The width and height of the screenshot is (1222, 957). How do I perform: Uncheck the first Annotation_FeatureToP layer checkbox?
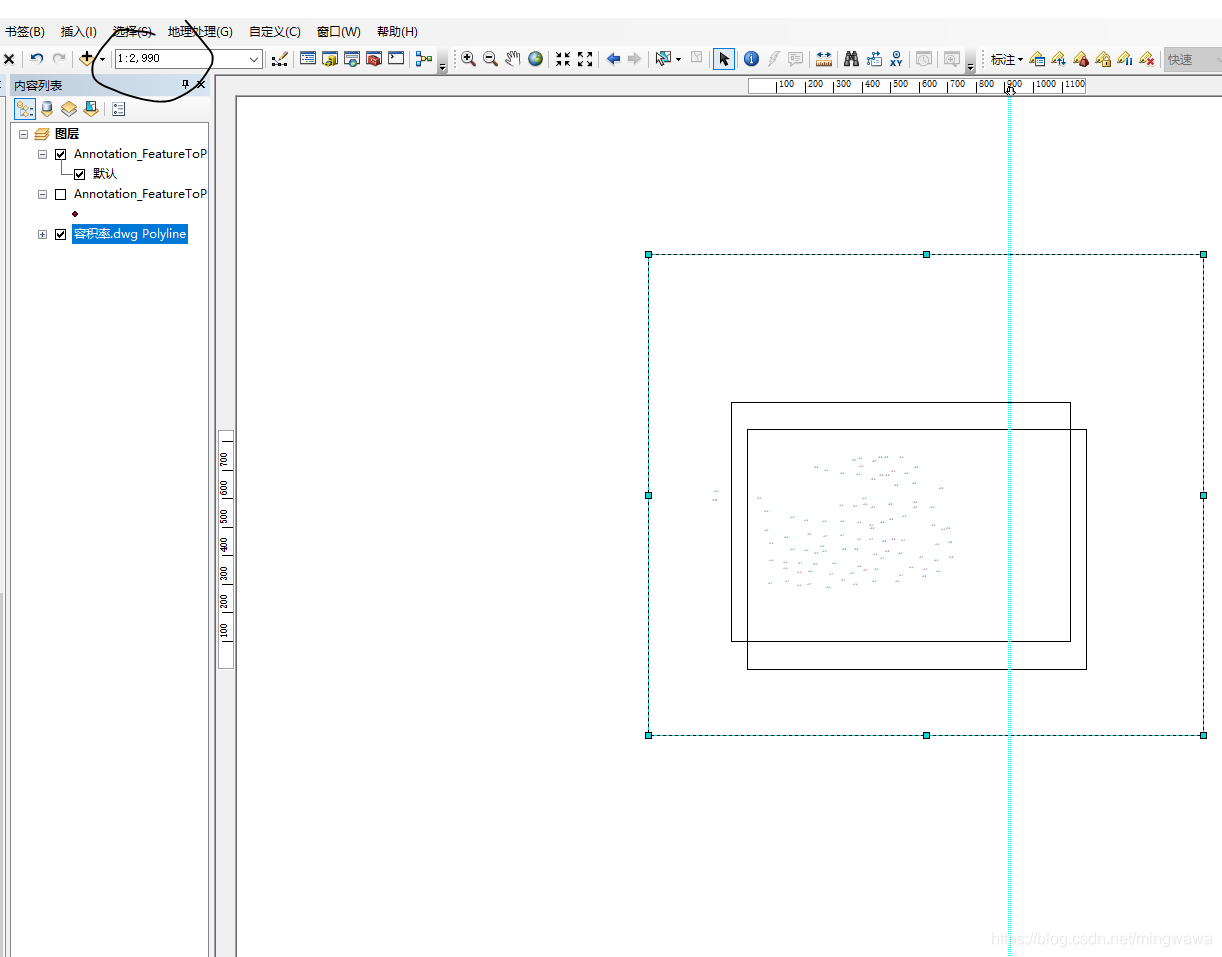61,154
